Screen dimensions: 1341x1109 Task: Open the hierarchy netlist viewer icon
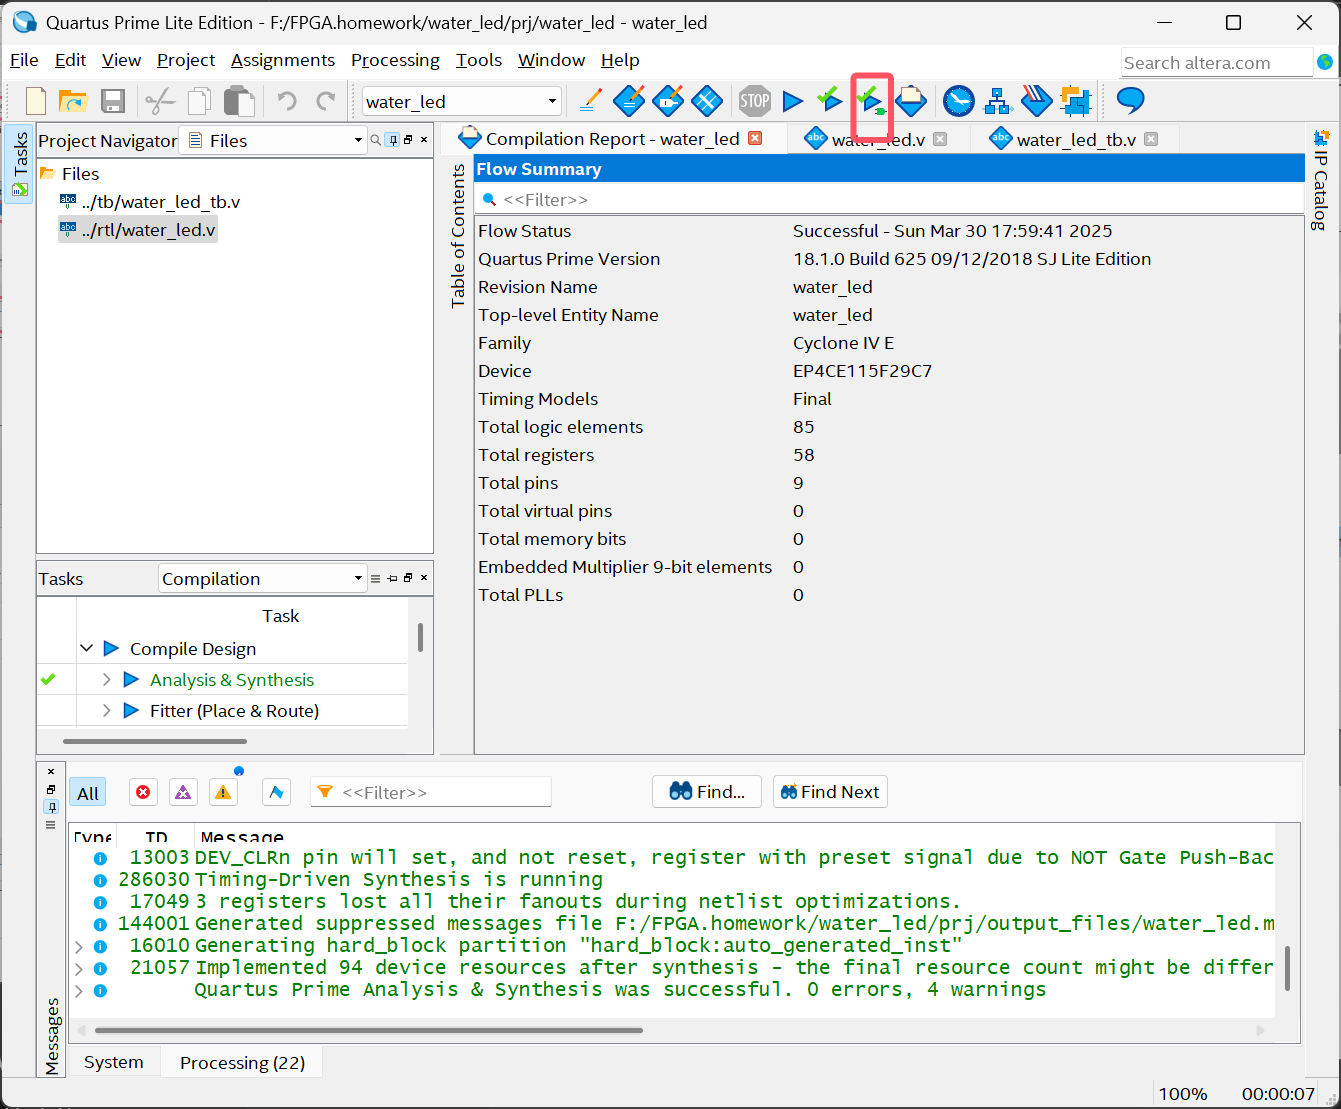tap(998, 100)
